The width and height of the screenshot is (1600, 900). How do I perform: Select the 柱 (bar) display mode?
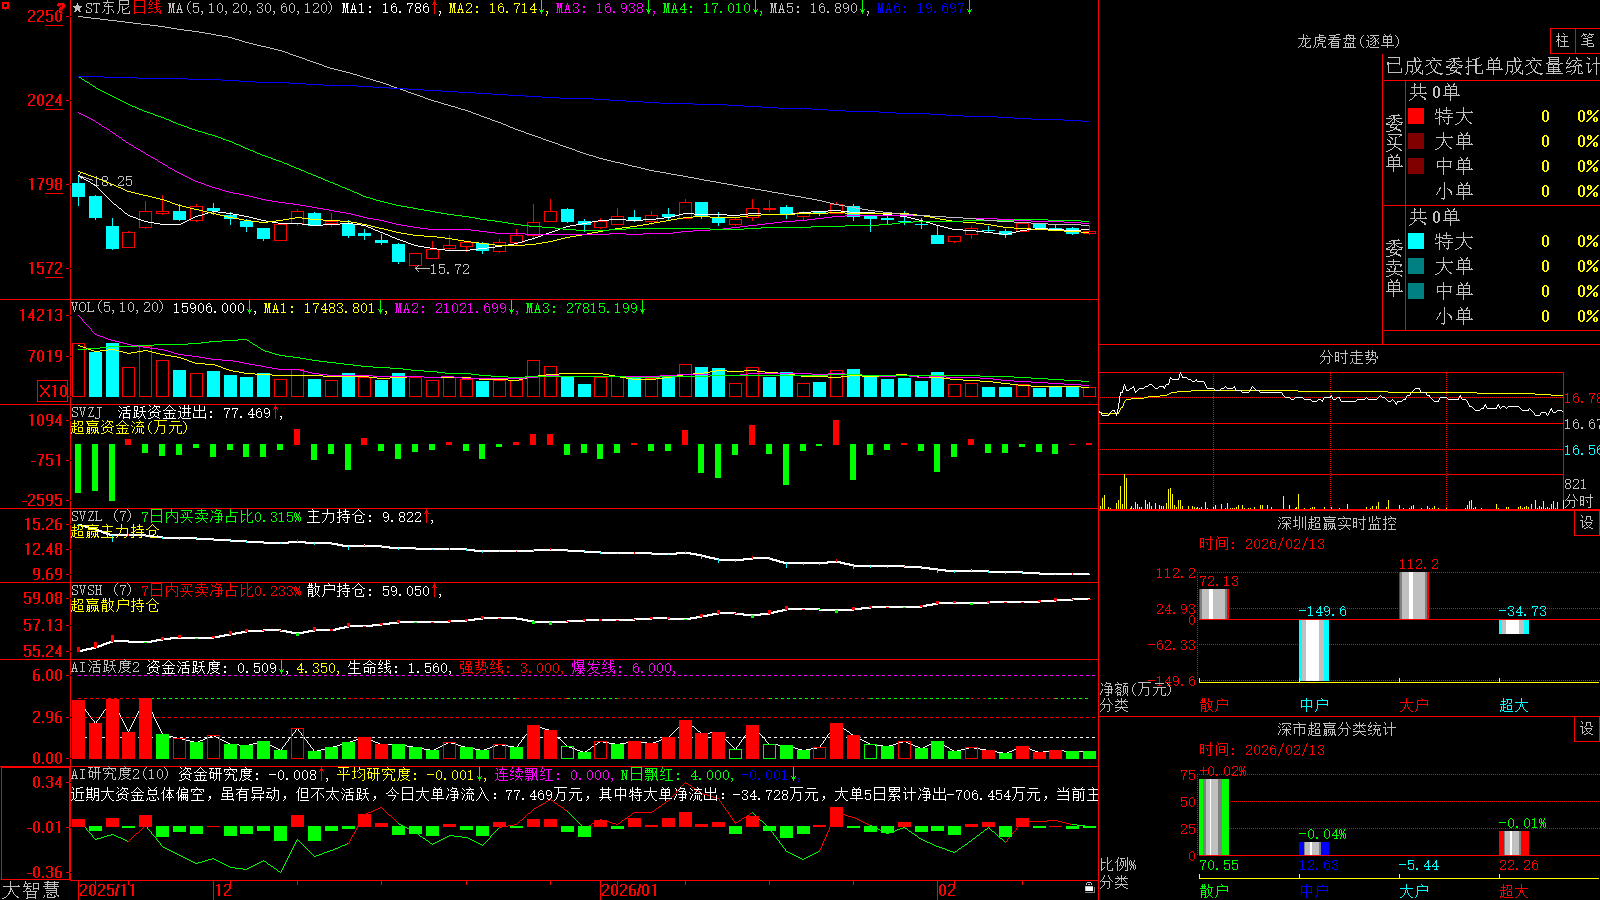(x=1562, y=41)
